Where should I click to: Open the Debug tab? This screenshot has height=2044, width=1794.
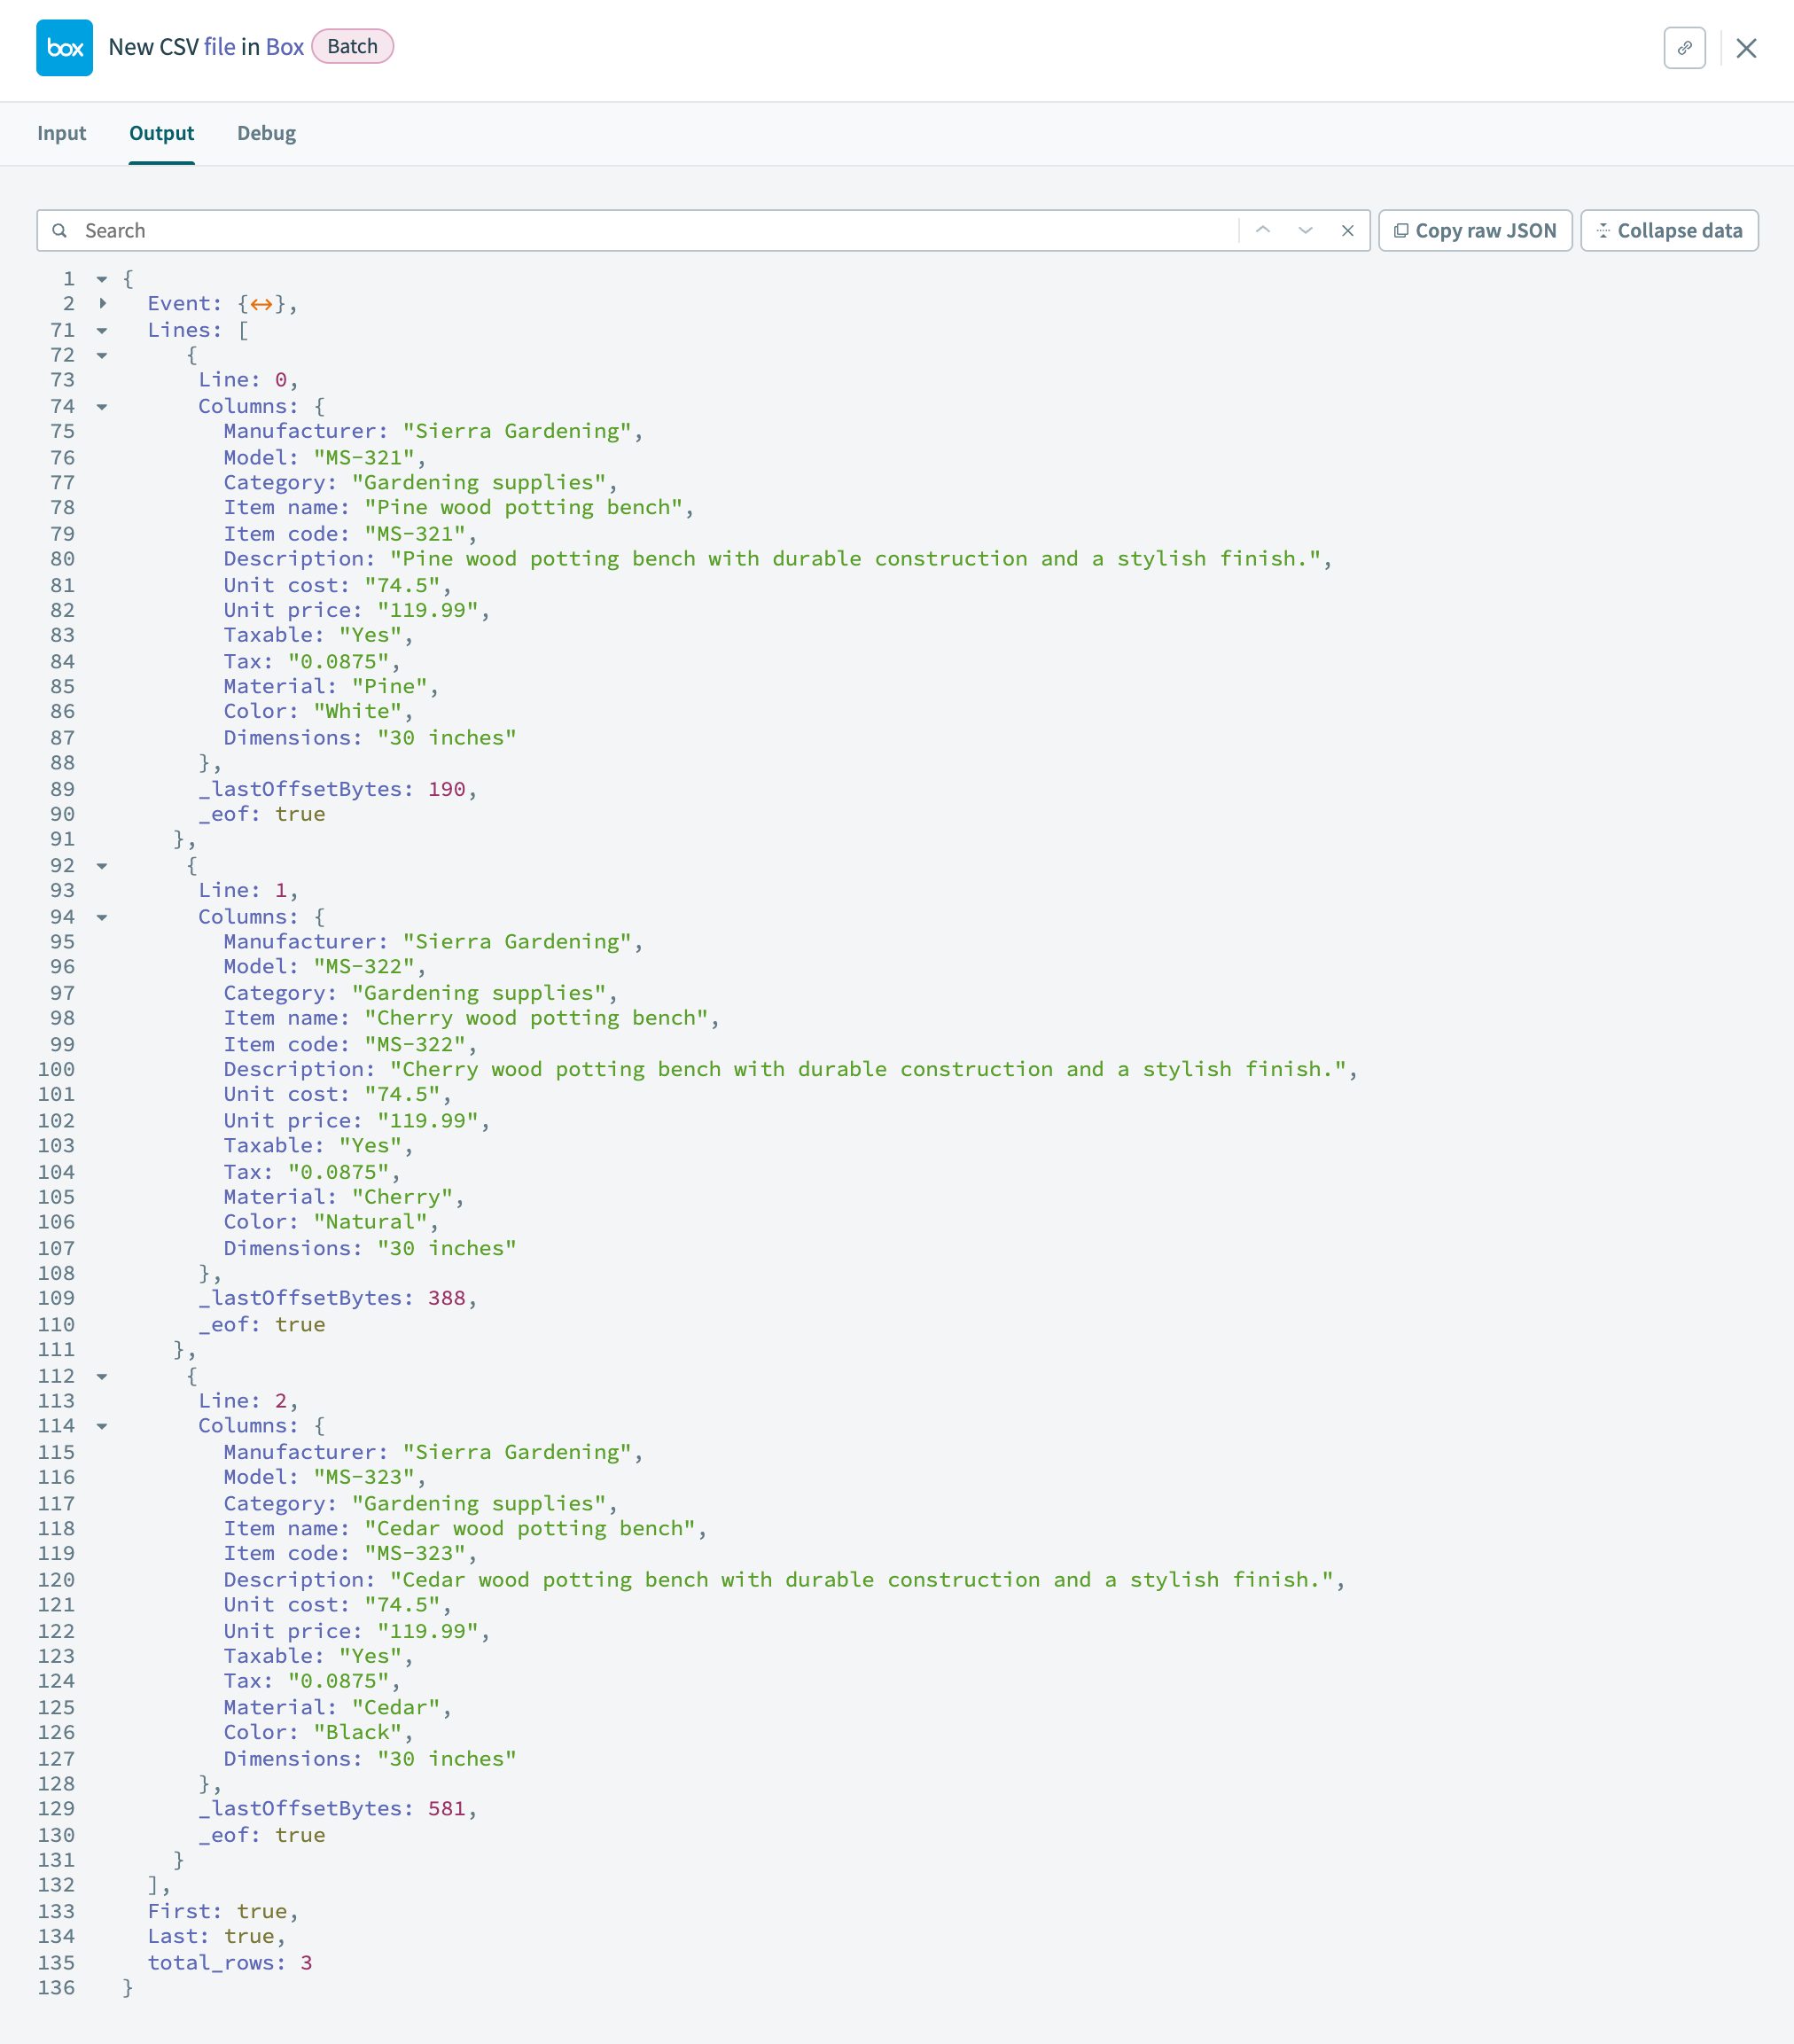(266, 133)
